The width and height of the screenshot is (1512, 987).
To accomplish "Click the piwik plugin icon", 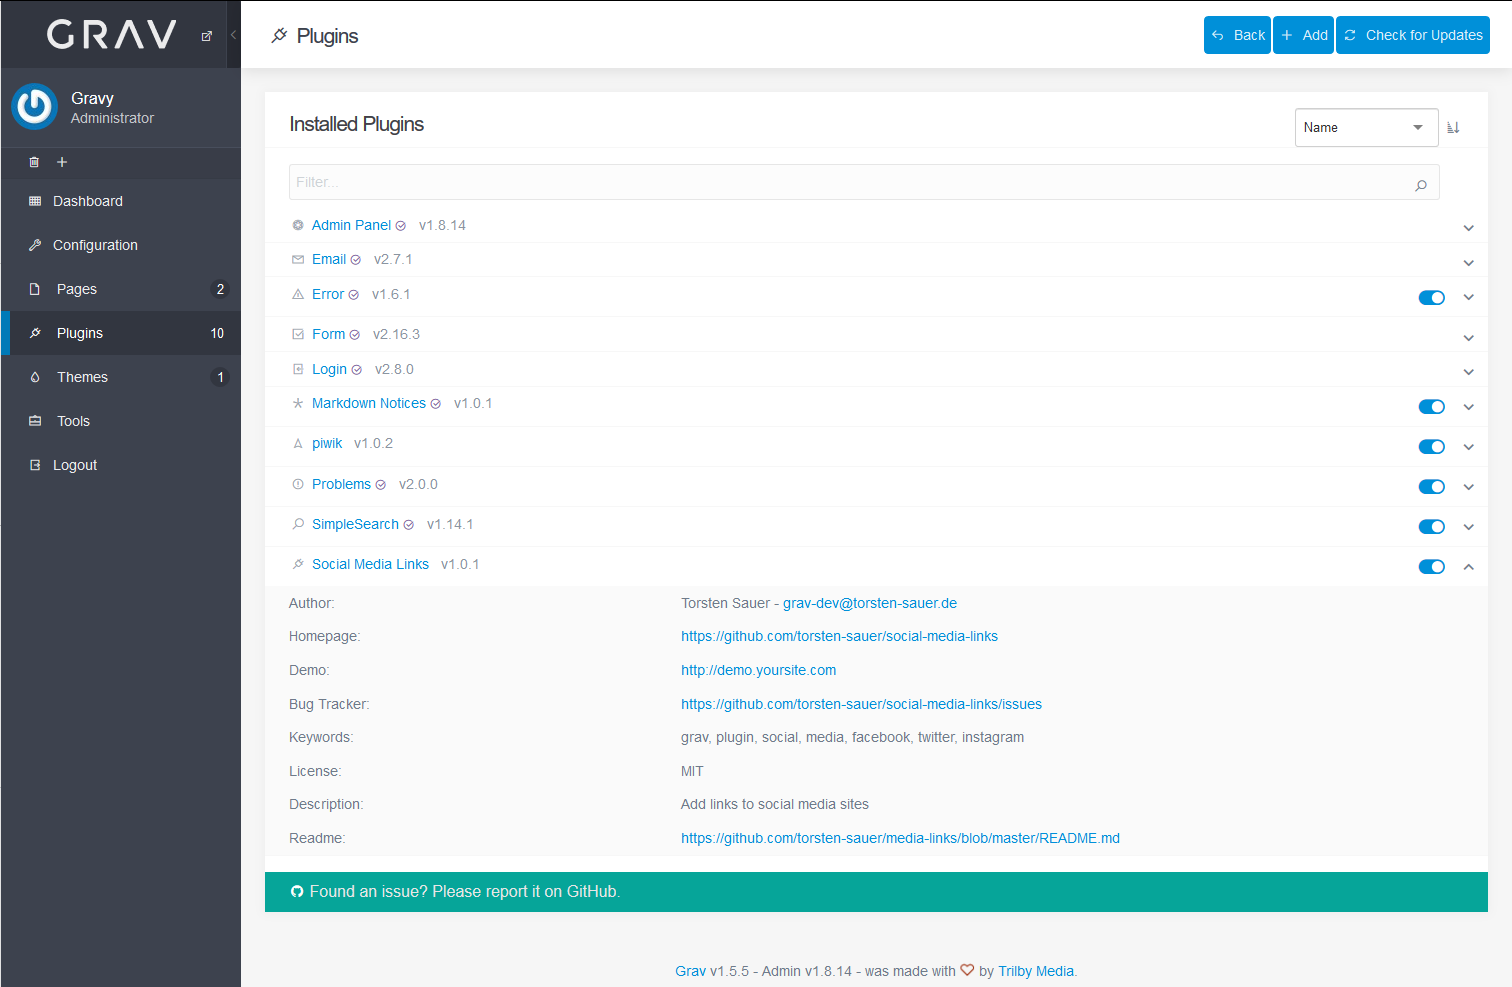I will [298, 443].
